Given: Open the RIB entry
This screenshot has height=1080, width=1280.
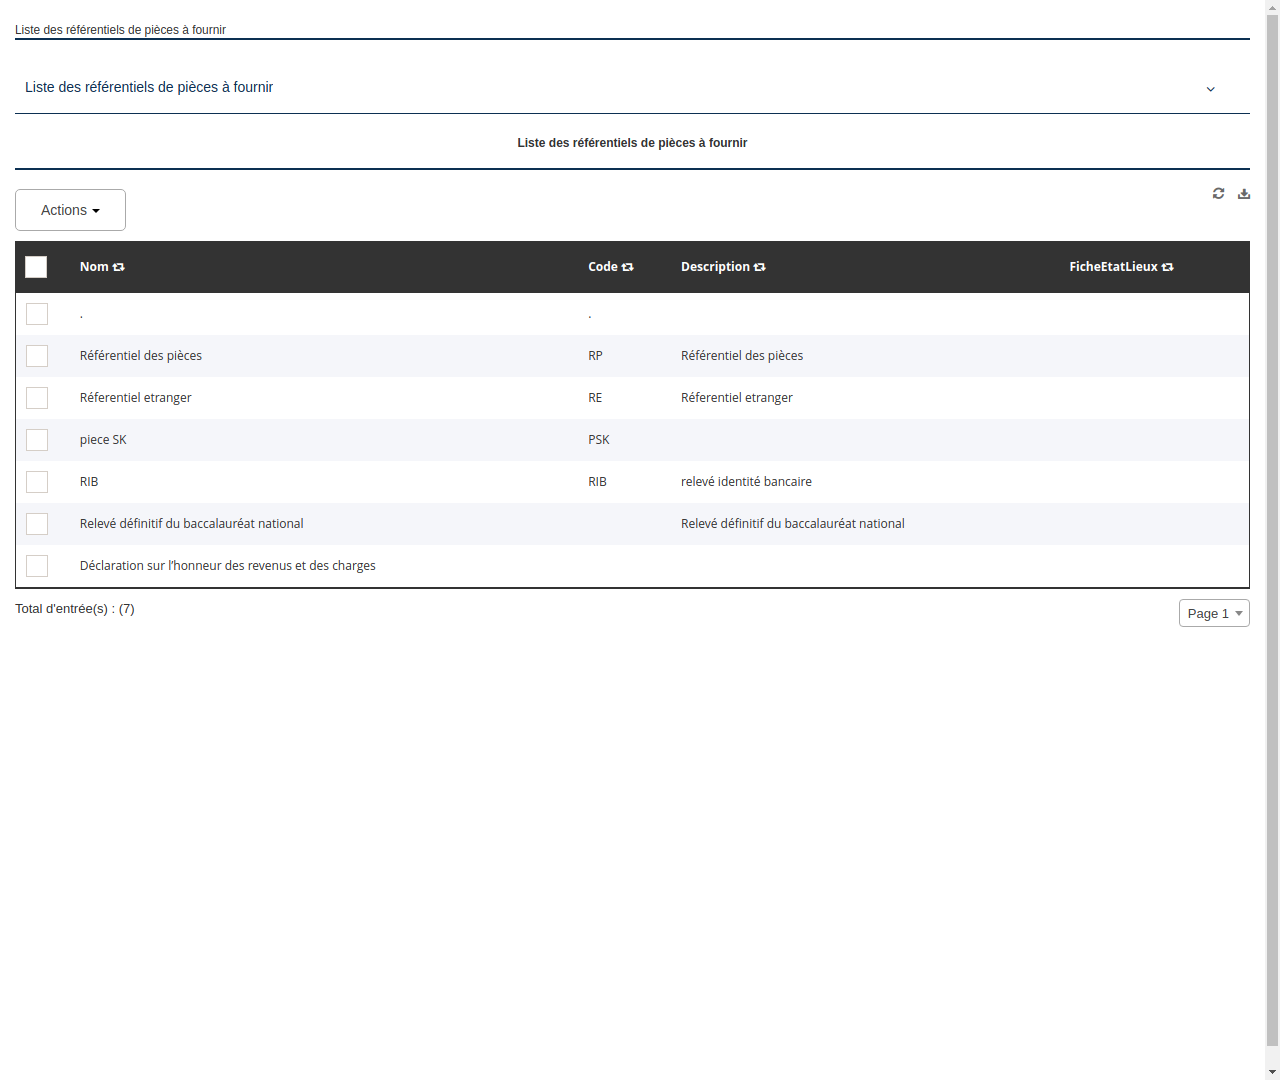Looking at the screenshot, I should click(89, 481).
